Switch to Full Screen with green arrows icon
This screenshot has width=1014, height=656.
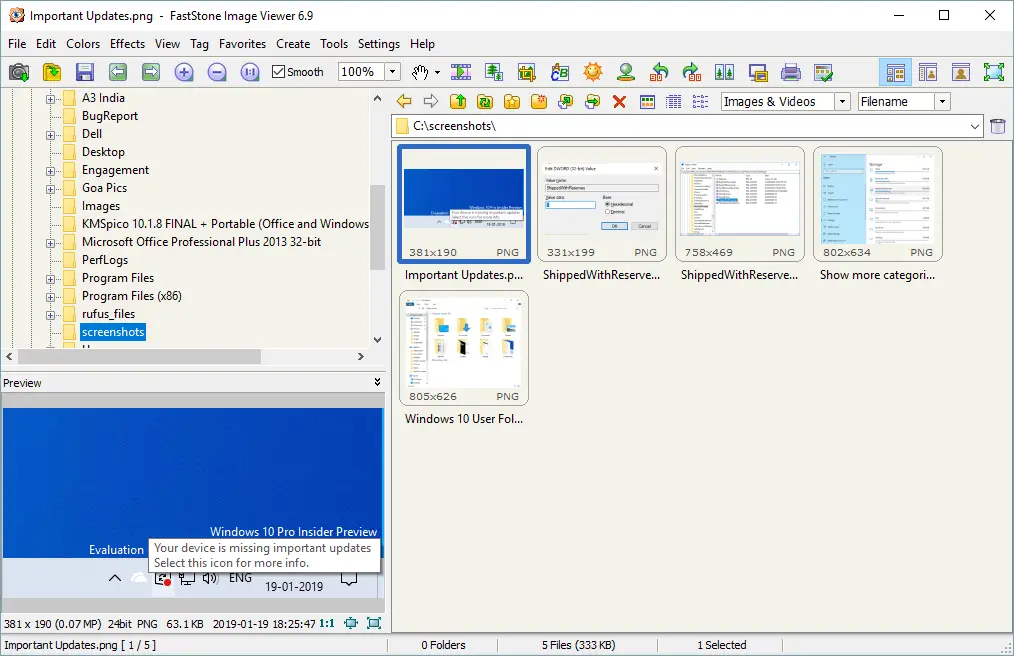[994, 72]
